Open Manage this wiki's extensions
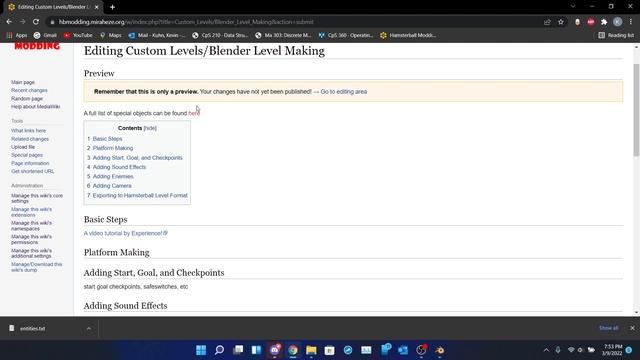Screen dimensions: 640x360 (31, 212)
